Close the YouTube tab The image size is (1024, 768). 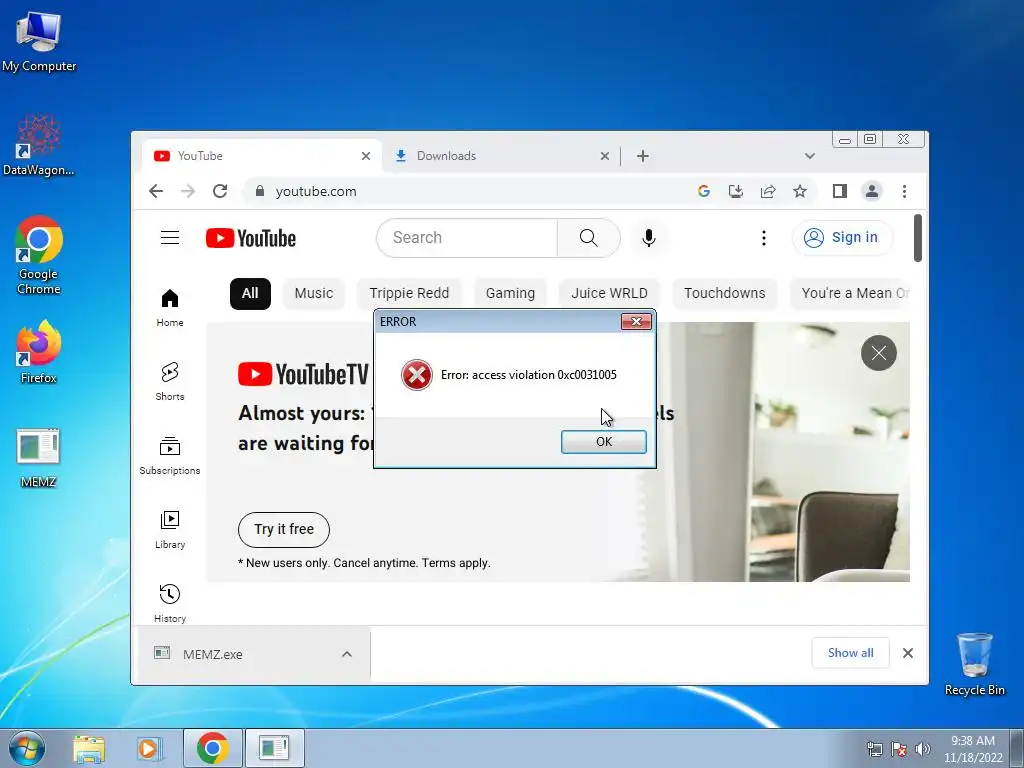pyautogui.click(x=366, y=156)
